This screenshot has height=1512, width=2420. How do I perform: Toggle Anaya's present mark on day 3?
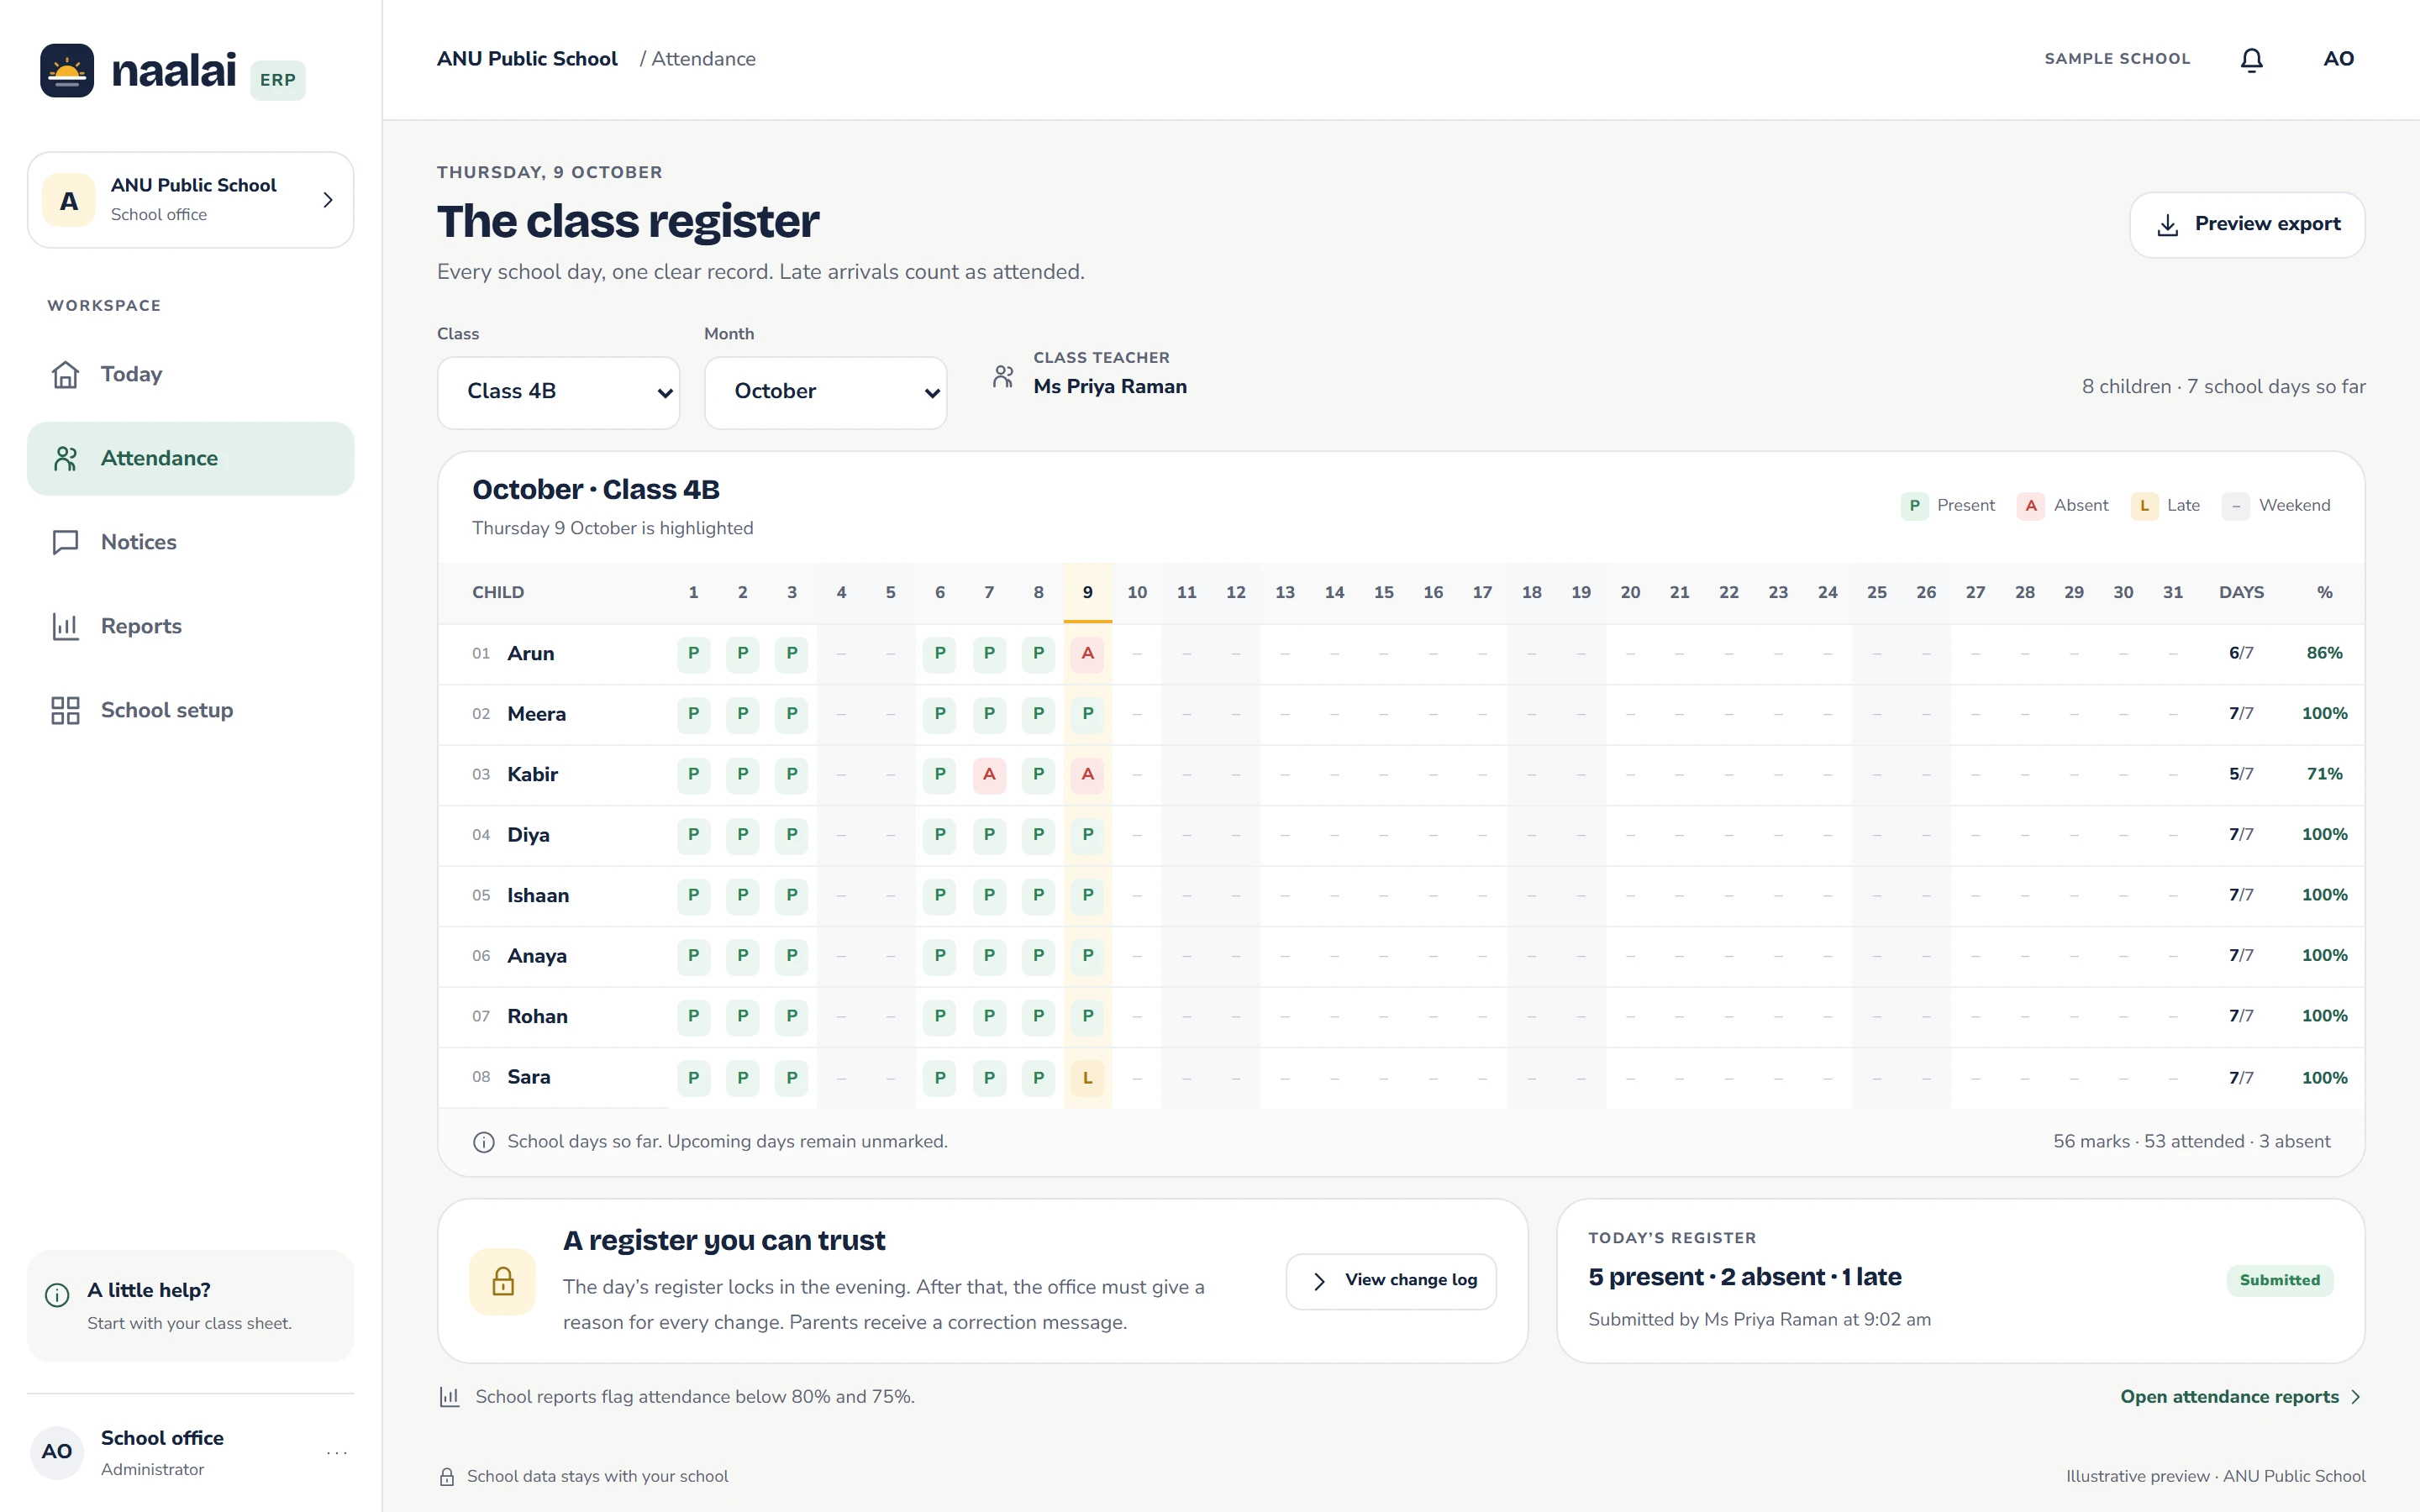[791, 956]
